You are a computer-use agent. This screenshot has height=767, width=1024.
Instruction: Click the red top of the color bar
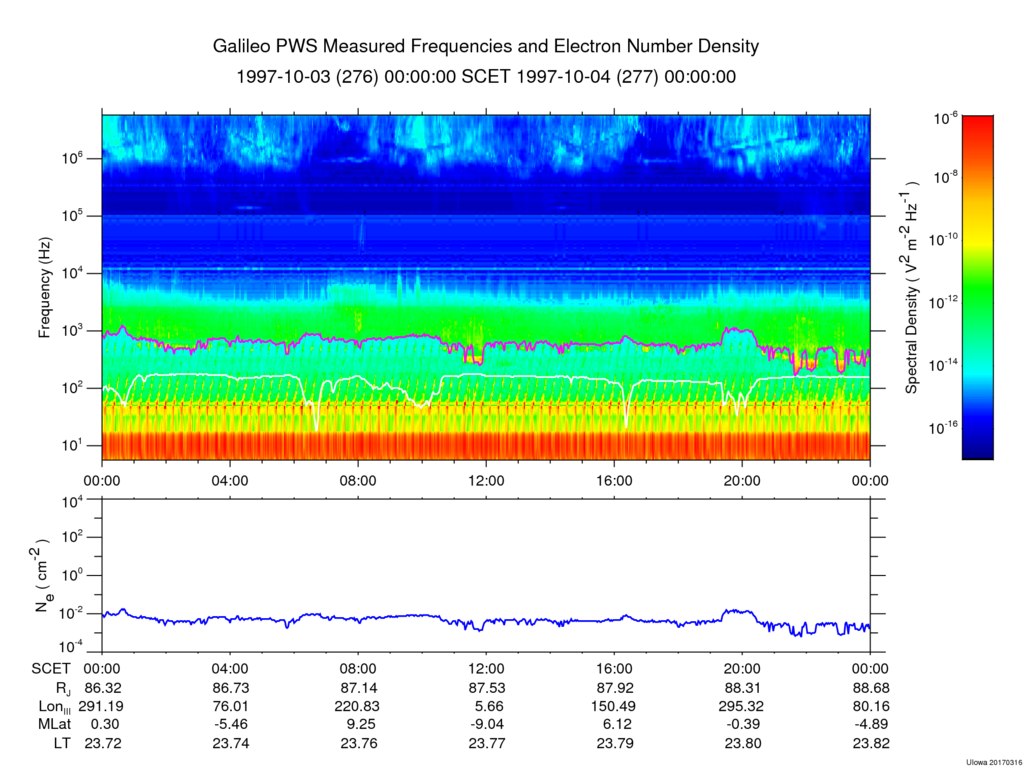(x=977, y=124)
